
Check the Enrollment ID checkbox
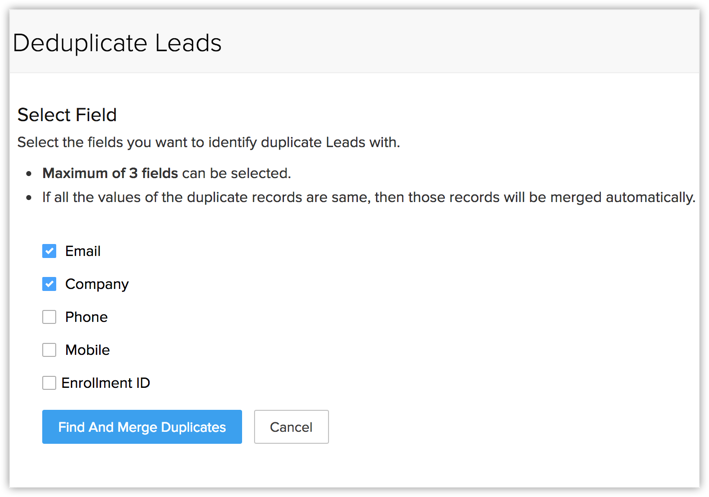click(49, 383)
